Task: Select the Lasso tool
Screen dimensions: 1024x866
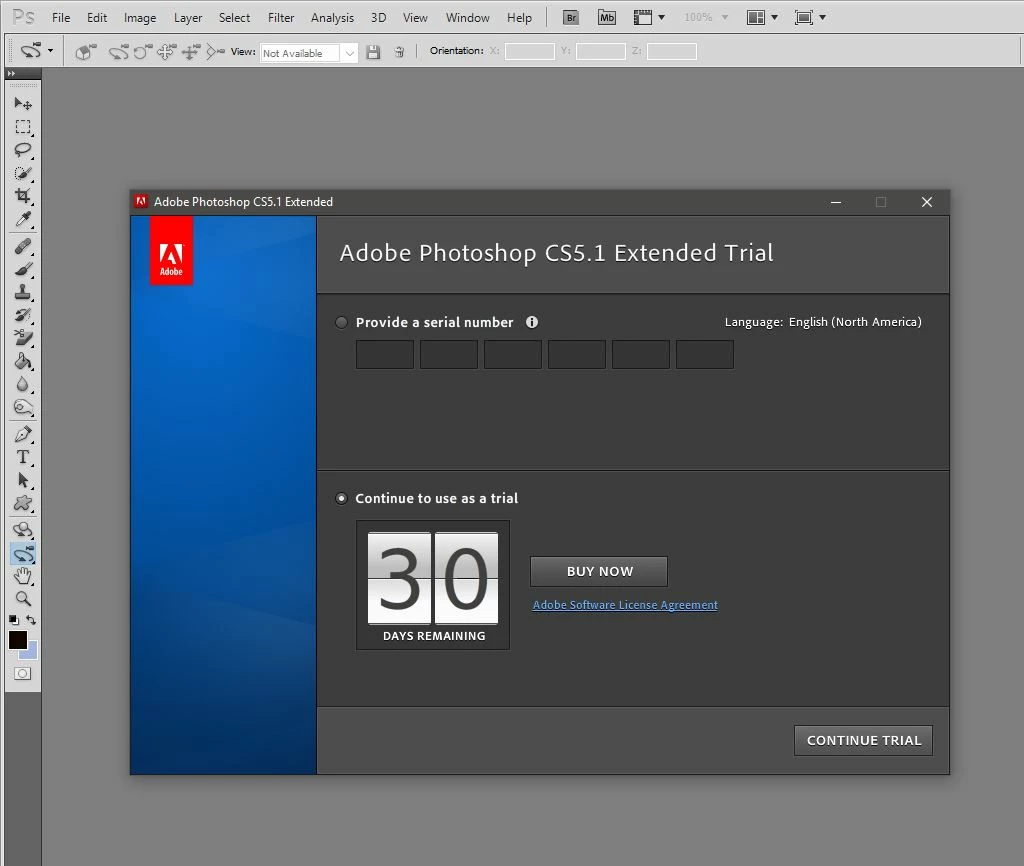Action: pos(23,150)
